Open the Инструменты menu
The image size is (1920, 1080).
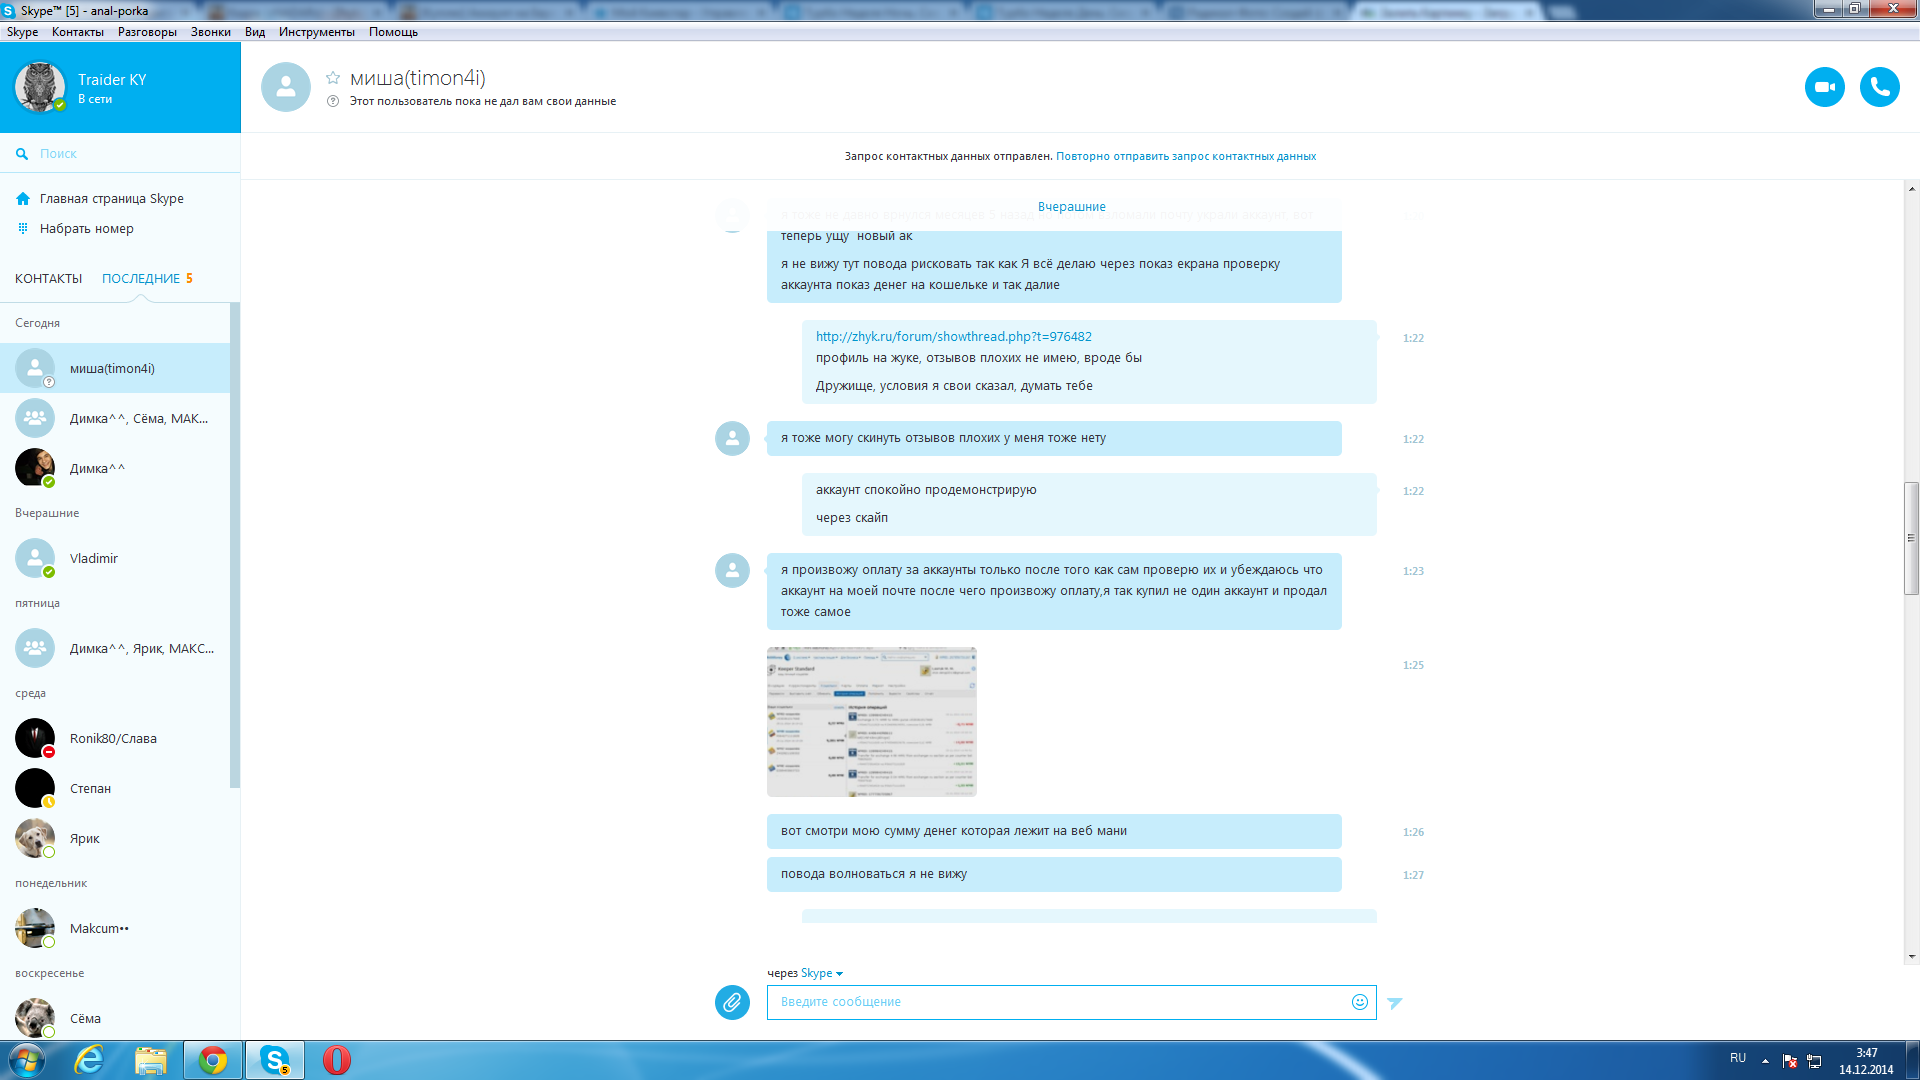click(317, 32)
